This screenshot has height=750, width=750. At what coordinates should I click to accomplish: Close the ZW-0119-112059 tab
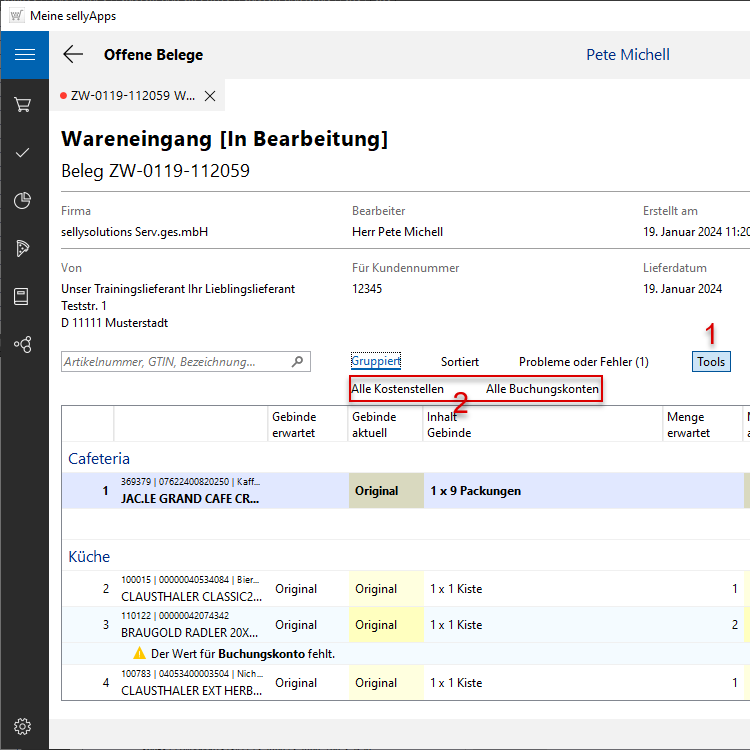click(210, 96)
